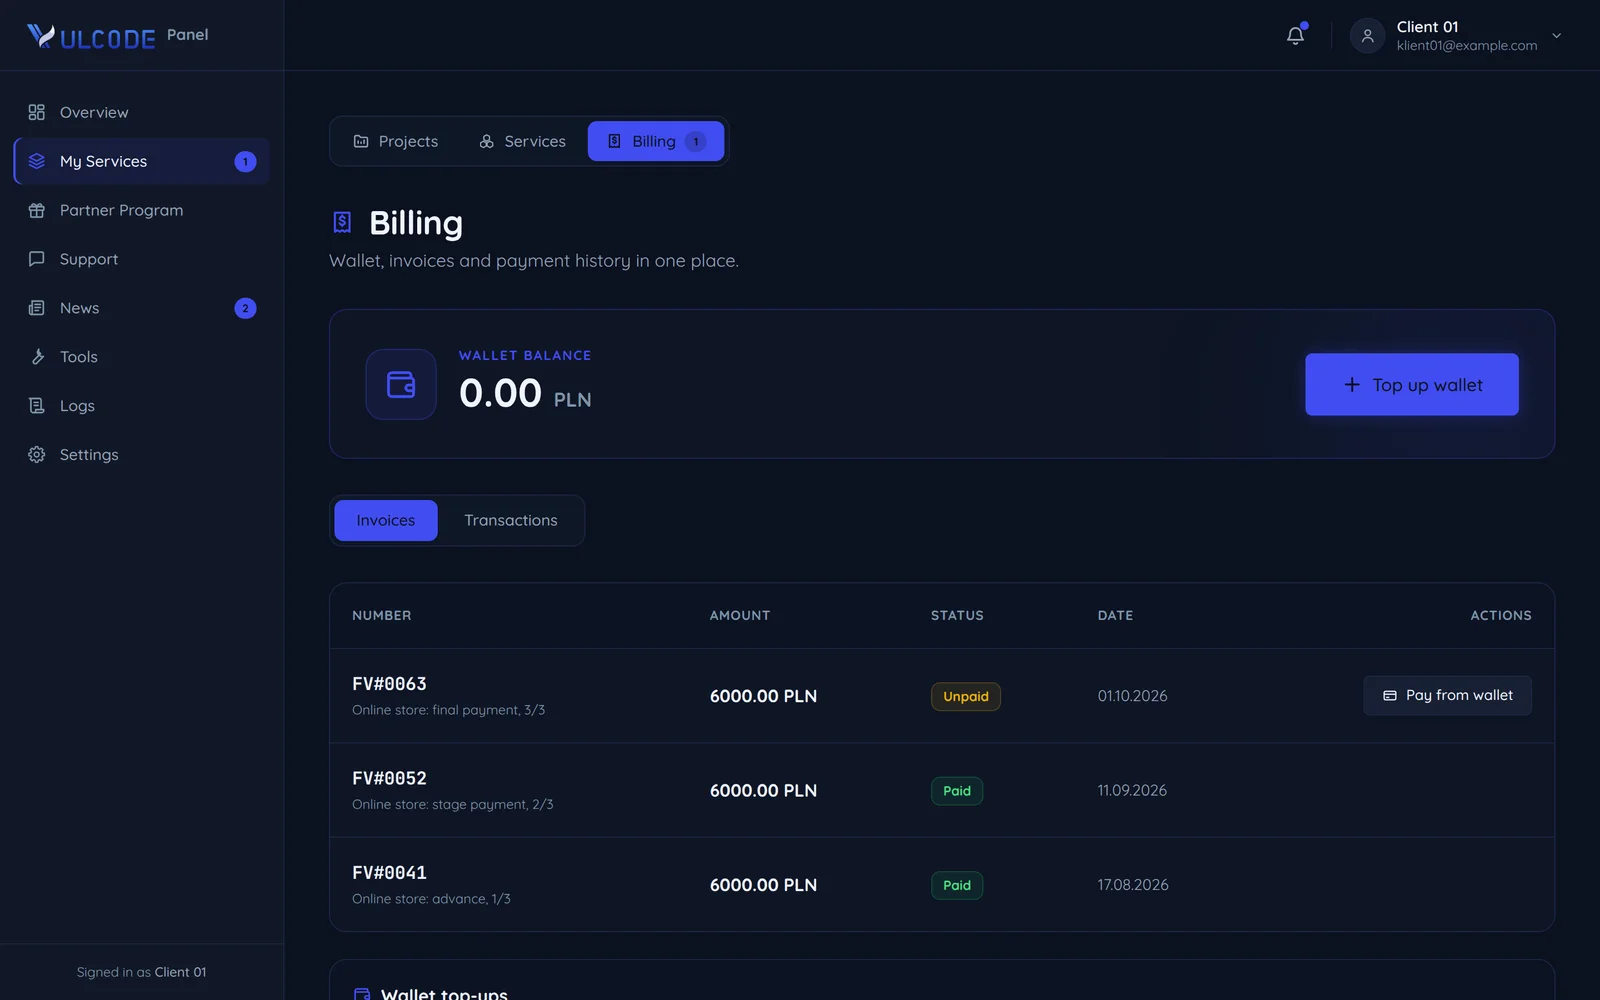Click the Logs icon in sidebar

pos(37,406)
